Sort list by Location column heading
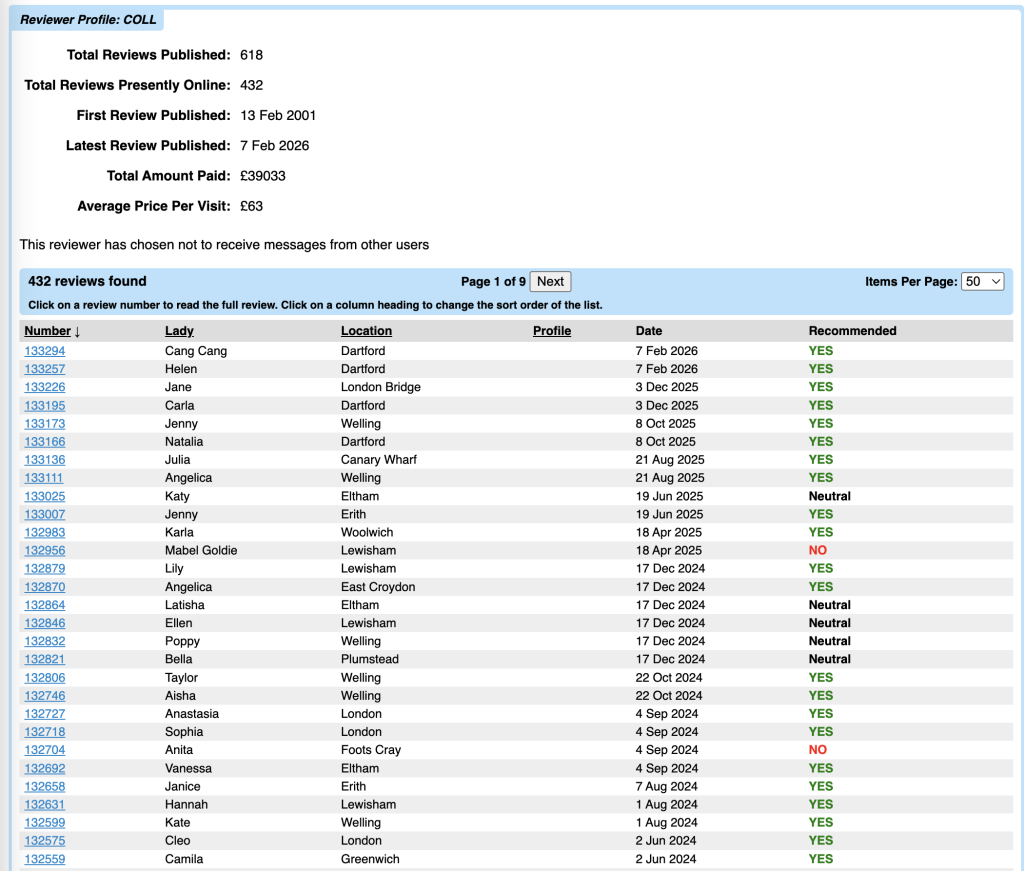1024x871 pixels. (x=366, y=331)
